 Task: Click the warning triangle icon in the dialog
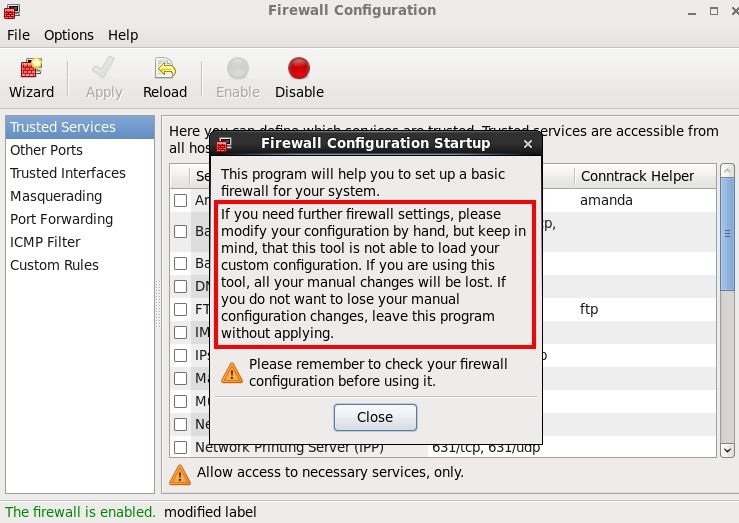coord(232,373)
